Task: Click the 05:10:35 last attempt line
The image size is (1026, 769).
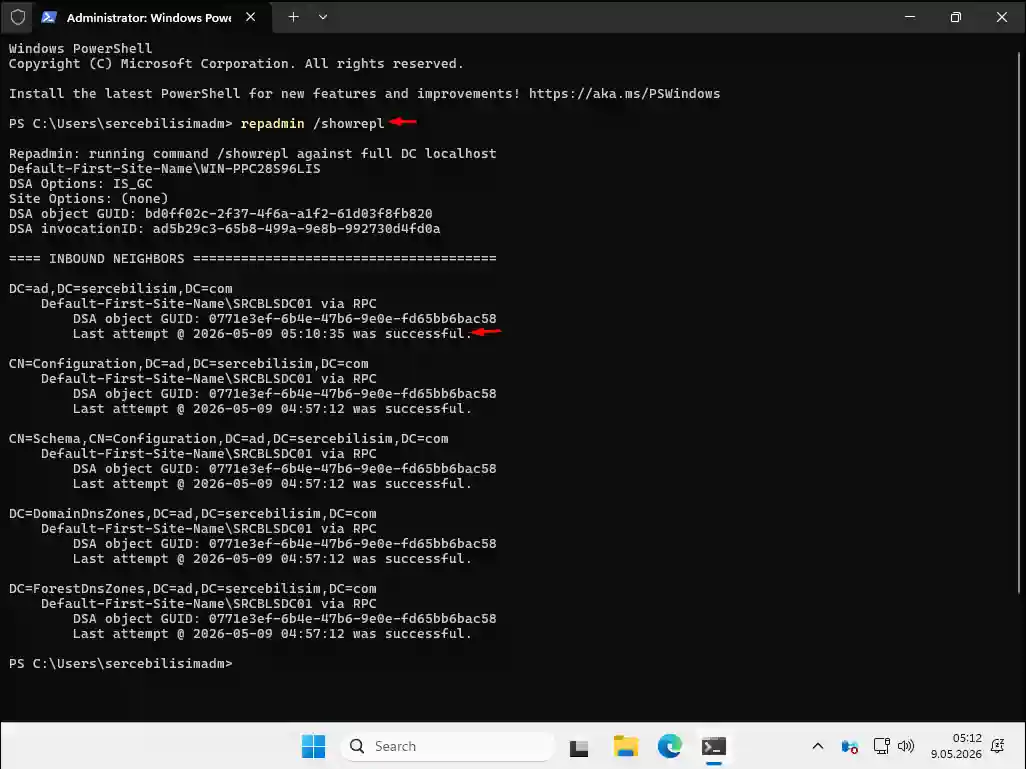Action: [x=272, y=334]
